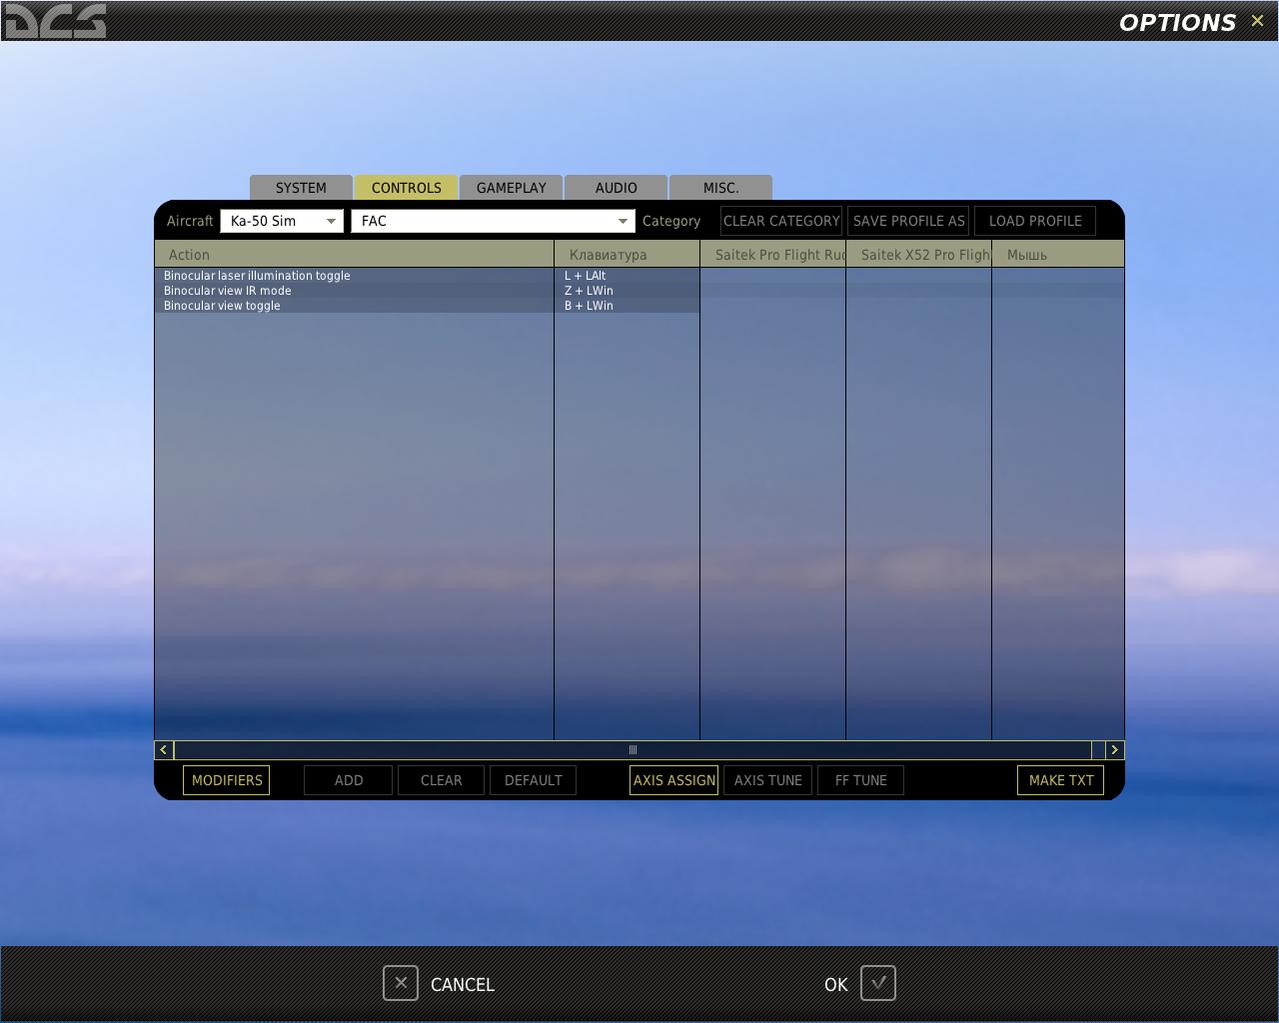
Task: Select the 'Binocular laser illumination toggle' action row
Action: (354, 275)
